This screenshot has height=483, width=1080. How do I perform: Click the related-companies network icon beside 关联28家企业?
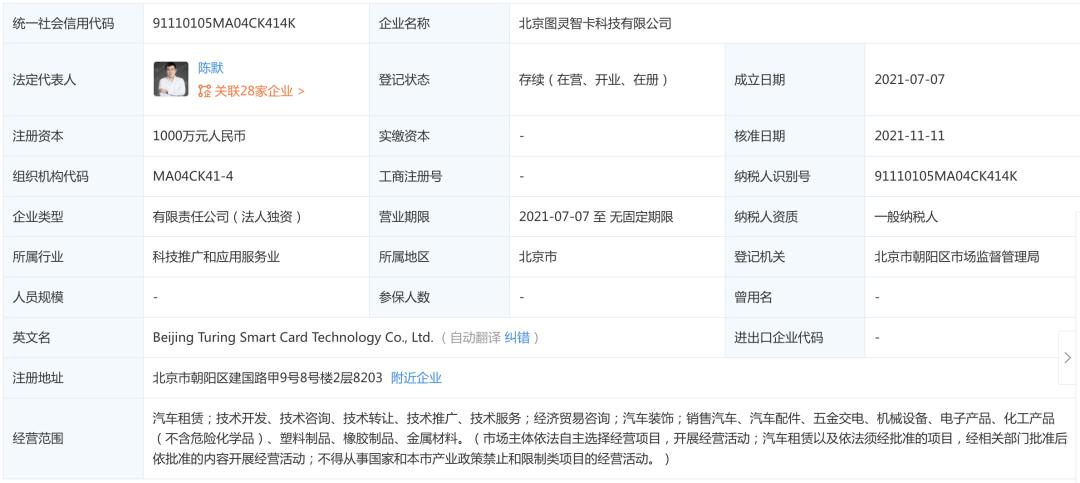tap(205, 91)
